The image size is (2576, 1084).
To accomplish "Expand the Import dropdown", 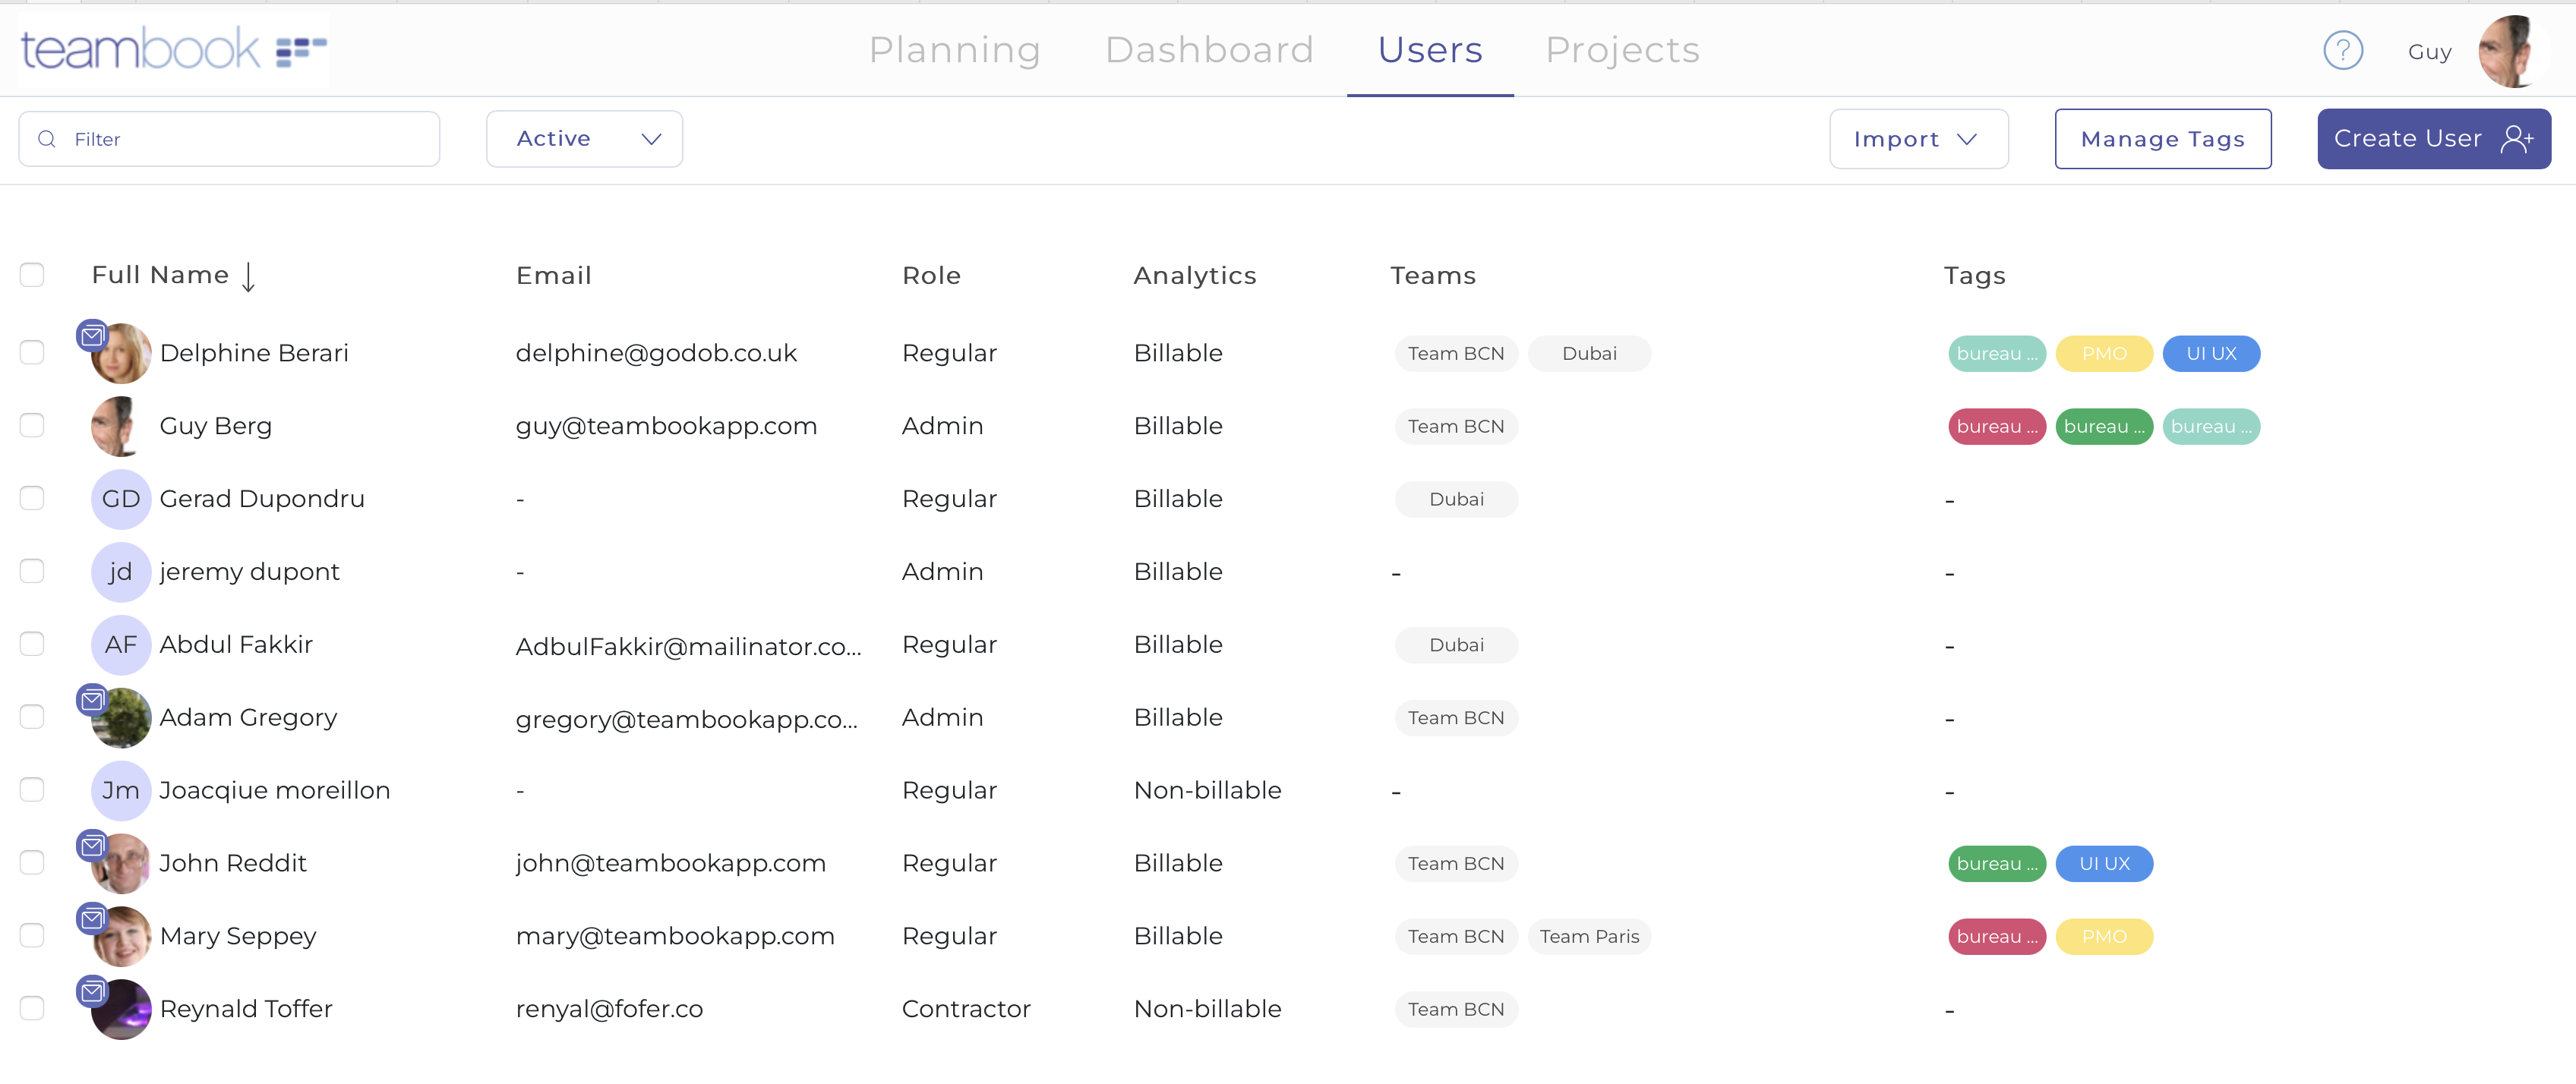I will [x=1918, y=138].
